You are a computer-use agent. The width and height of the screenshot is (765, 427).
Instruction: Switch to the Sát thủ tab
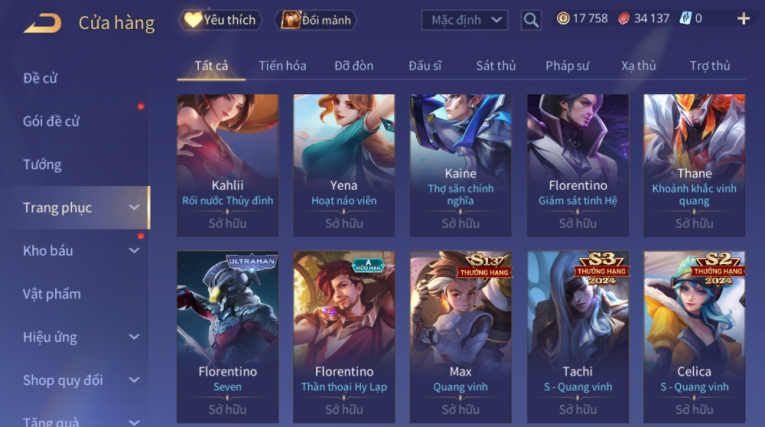pyautogui.click(x=496, y=66)
